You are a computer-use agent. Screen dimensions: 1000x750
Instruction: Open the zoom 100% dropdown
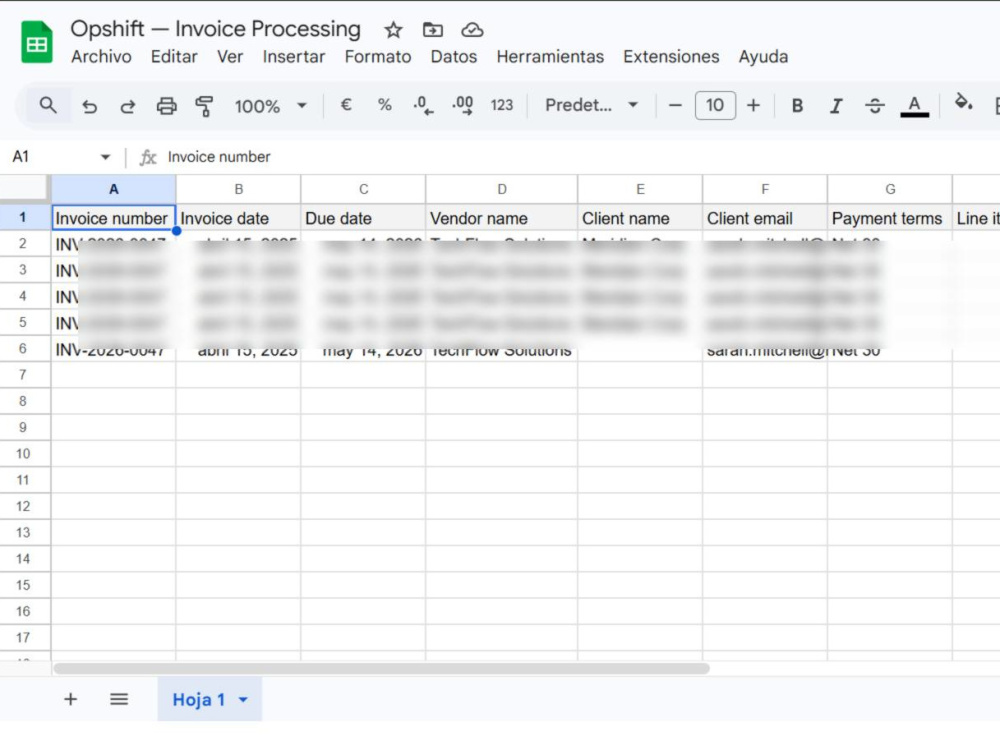coord(270,106)
